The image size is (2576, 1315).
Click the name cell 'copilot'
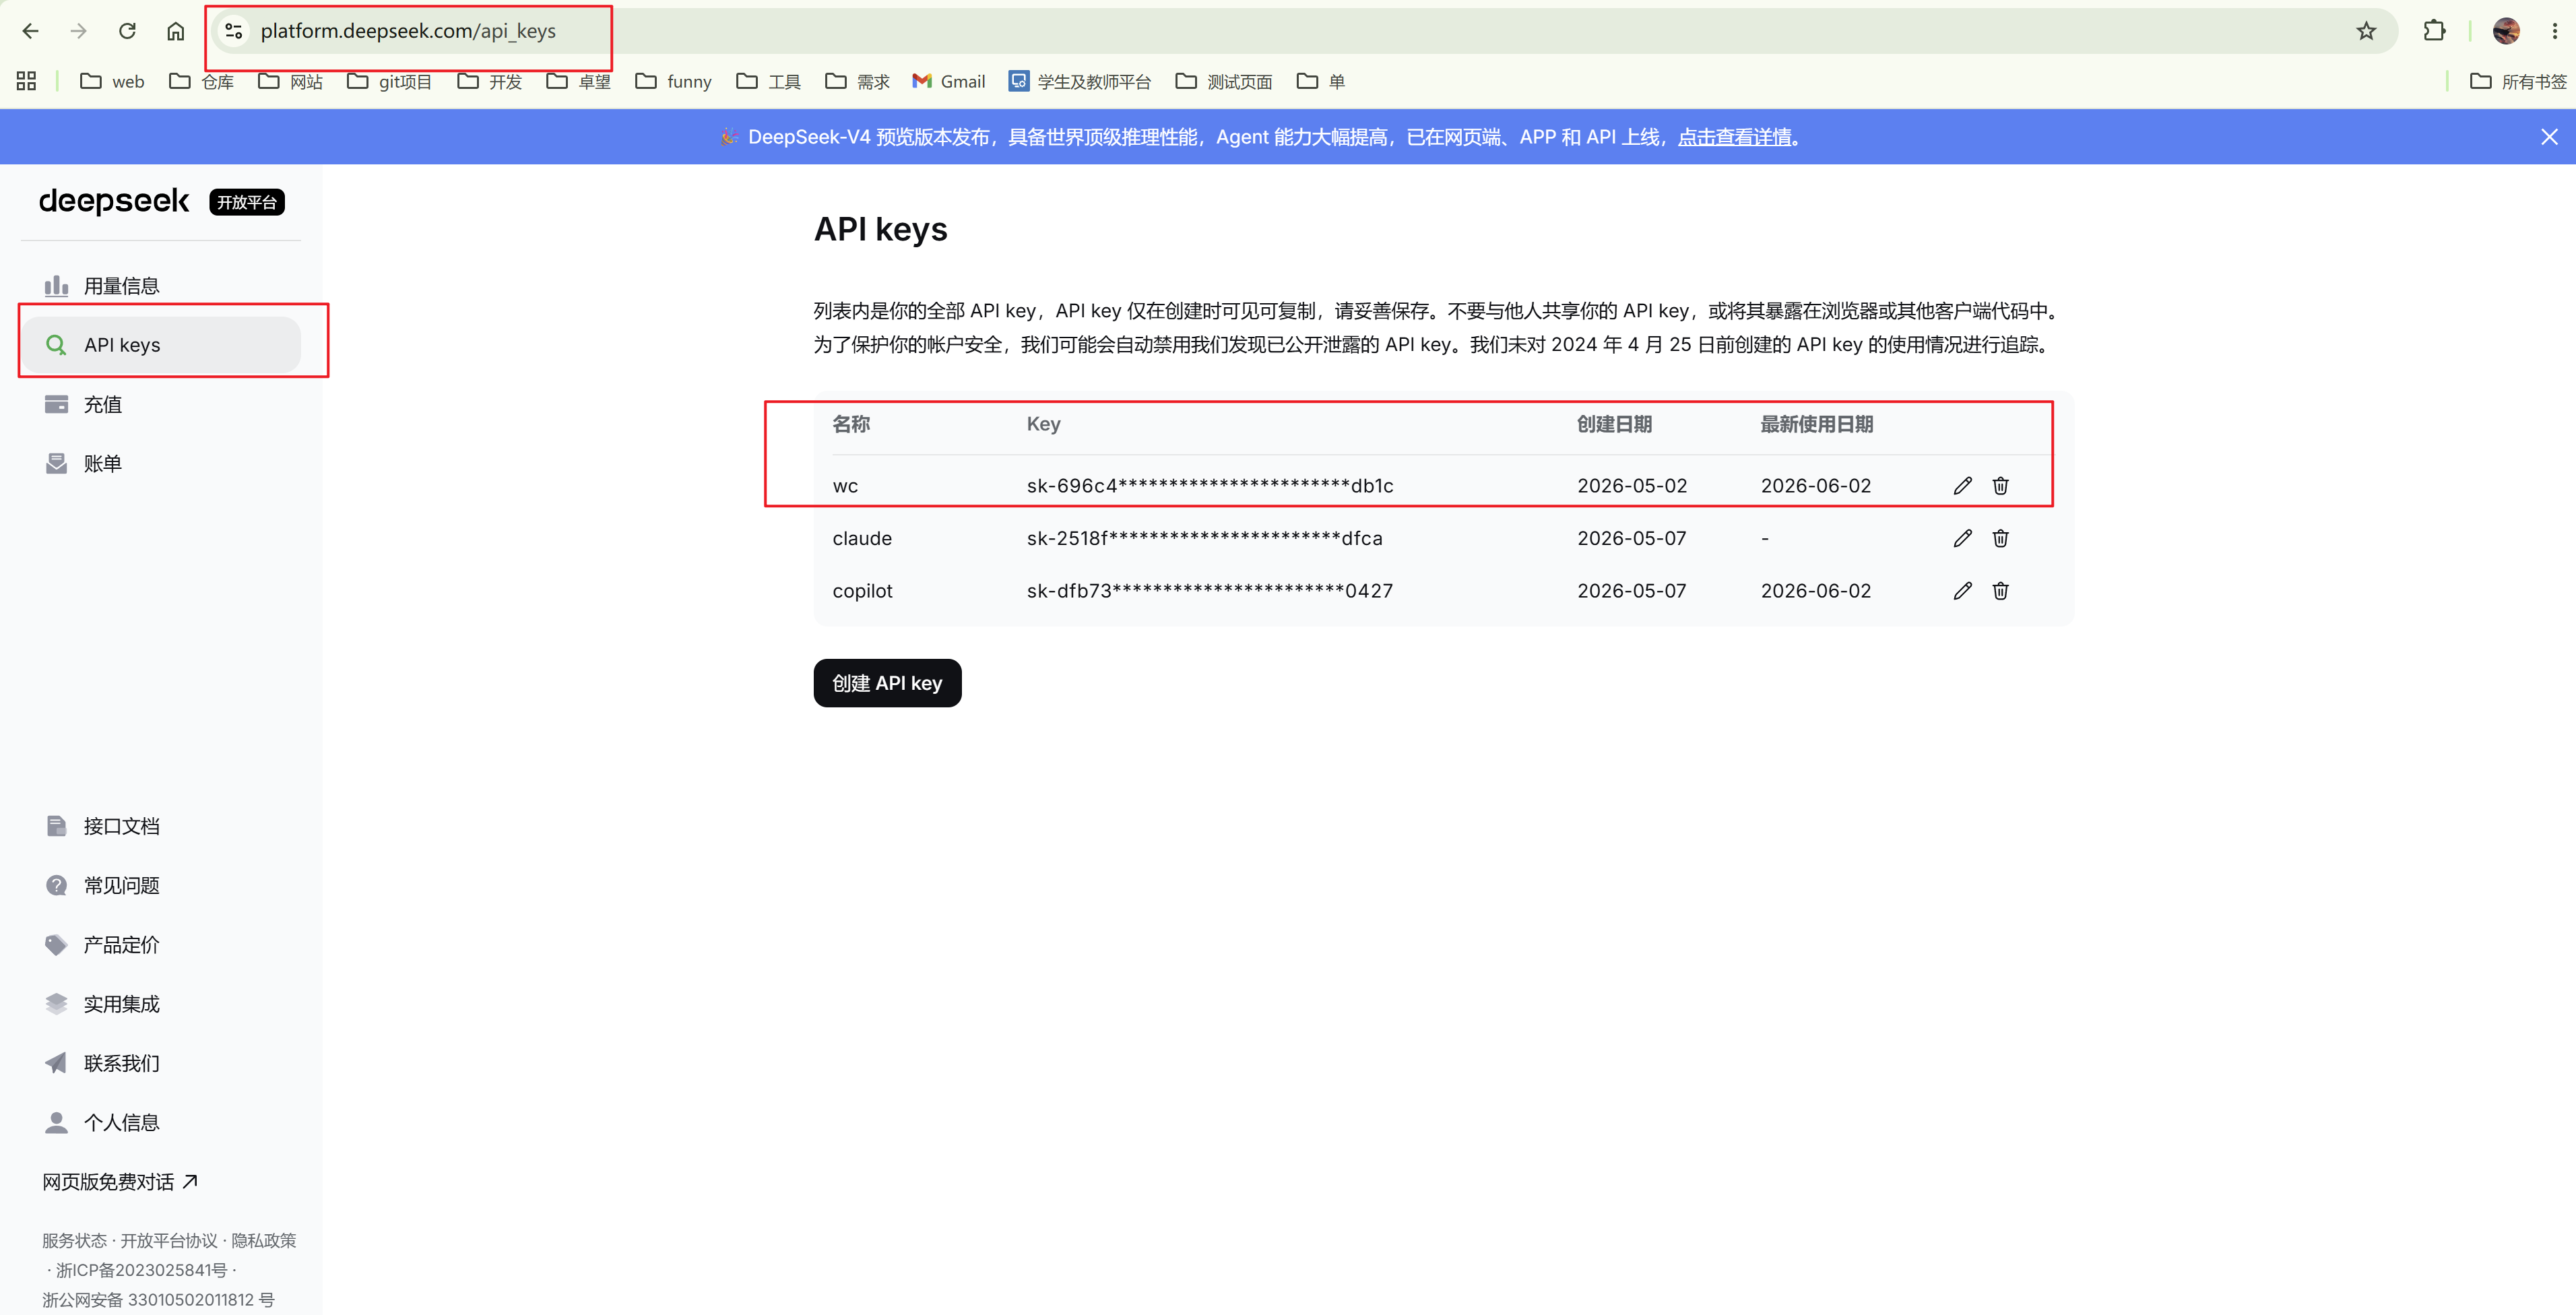pyautogui.click(x=862, y=591)
